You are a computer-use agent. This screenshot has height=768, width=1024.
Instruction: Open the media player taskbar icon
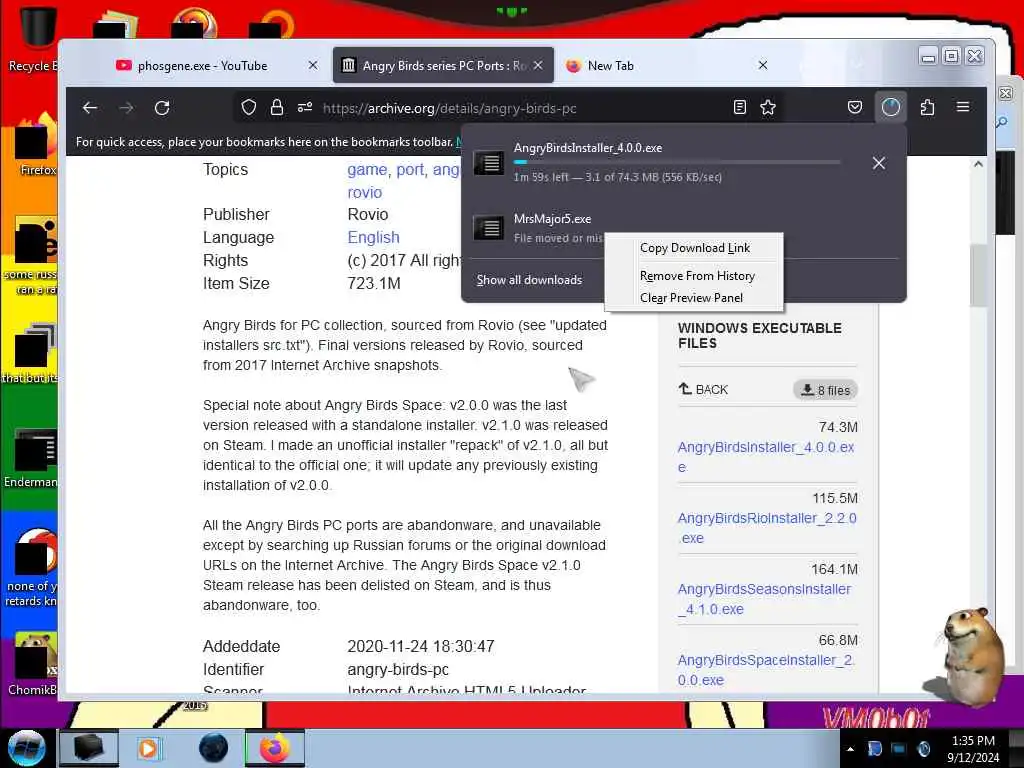coord(149,748)
